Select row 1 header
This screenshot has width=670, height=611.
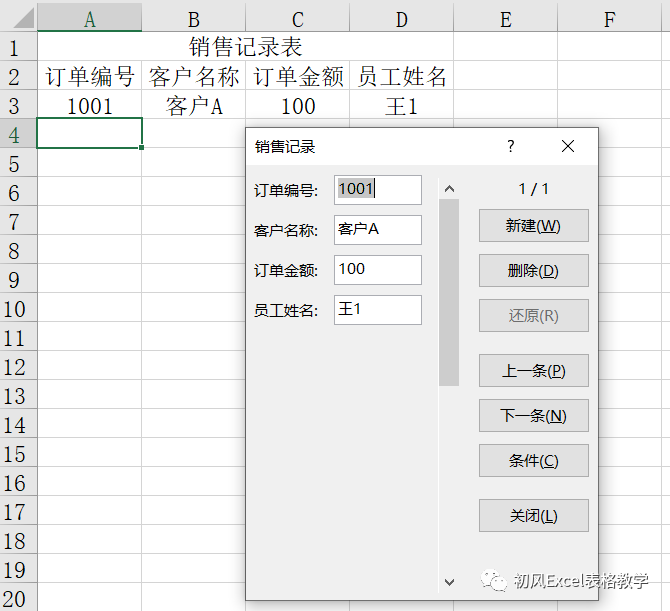coord(18,47)
